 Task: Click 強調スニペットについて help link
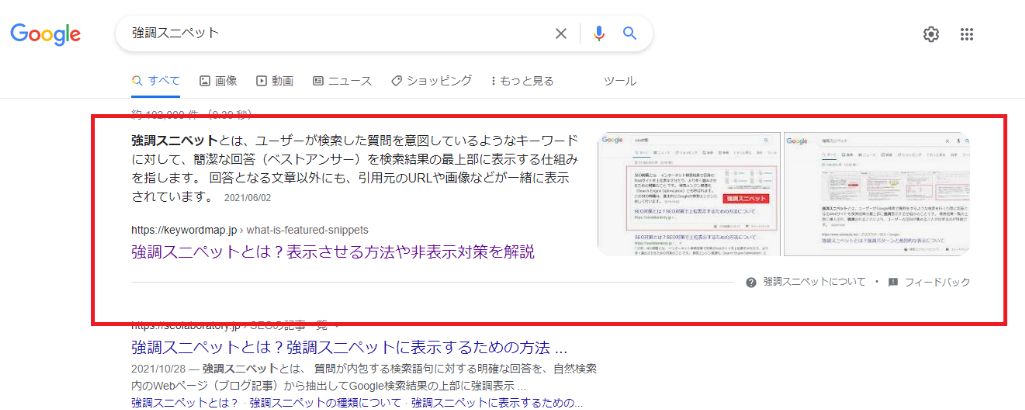815,282
